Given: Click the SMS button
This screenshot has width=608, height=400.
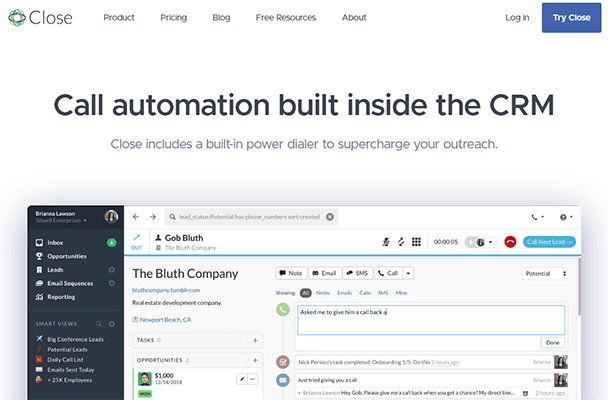Looking at the screenshot, I should coord(358,273).
